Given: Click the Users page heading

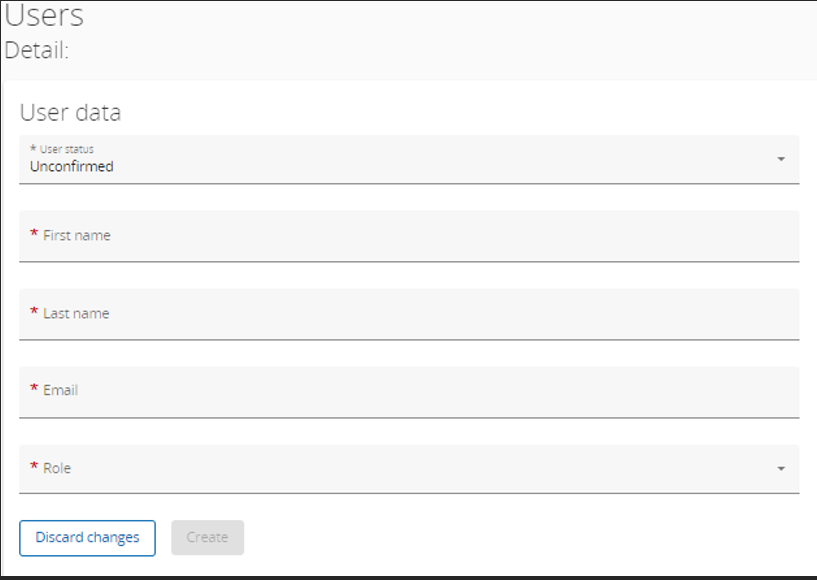Looking at the screenshot, I should (x=45, y=16).
